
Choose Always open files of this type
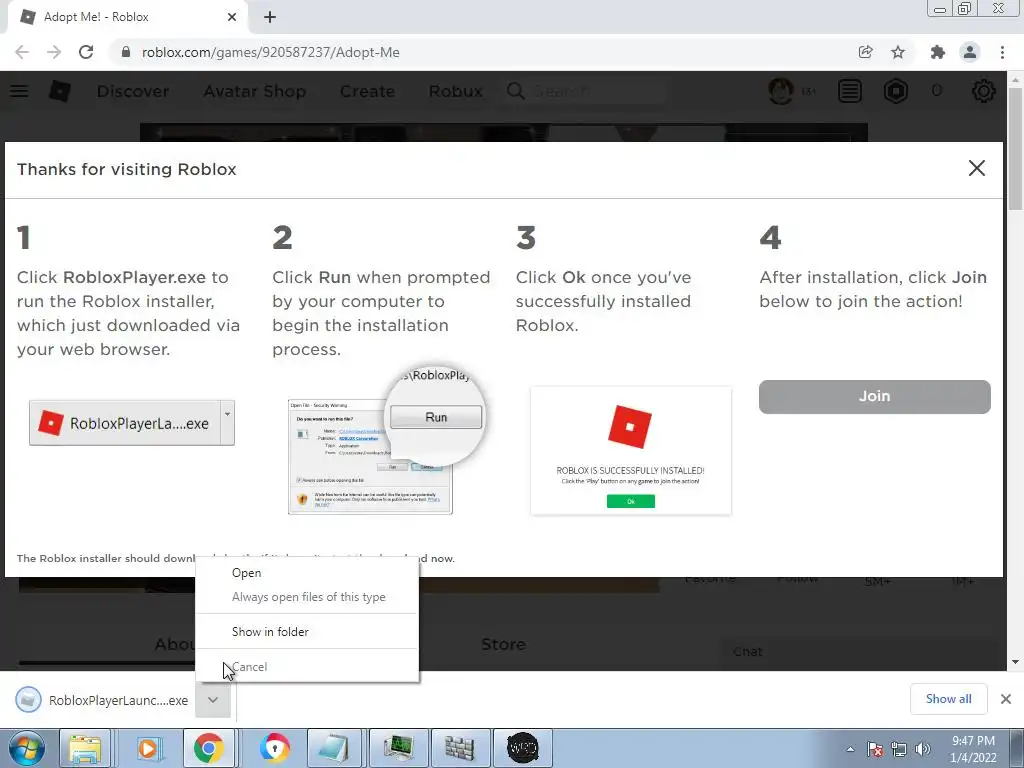(307, 597)
